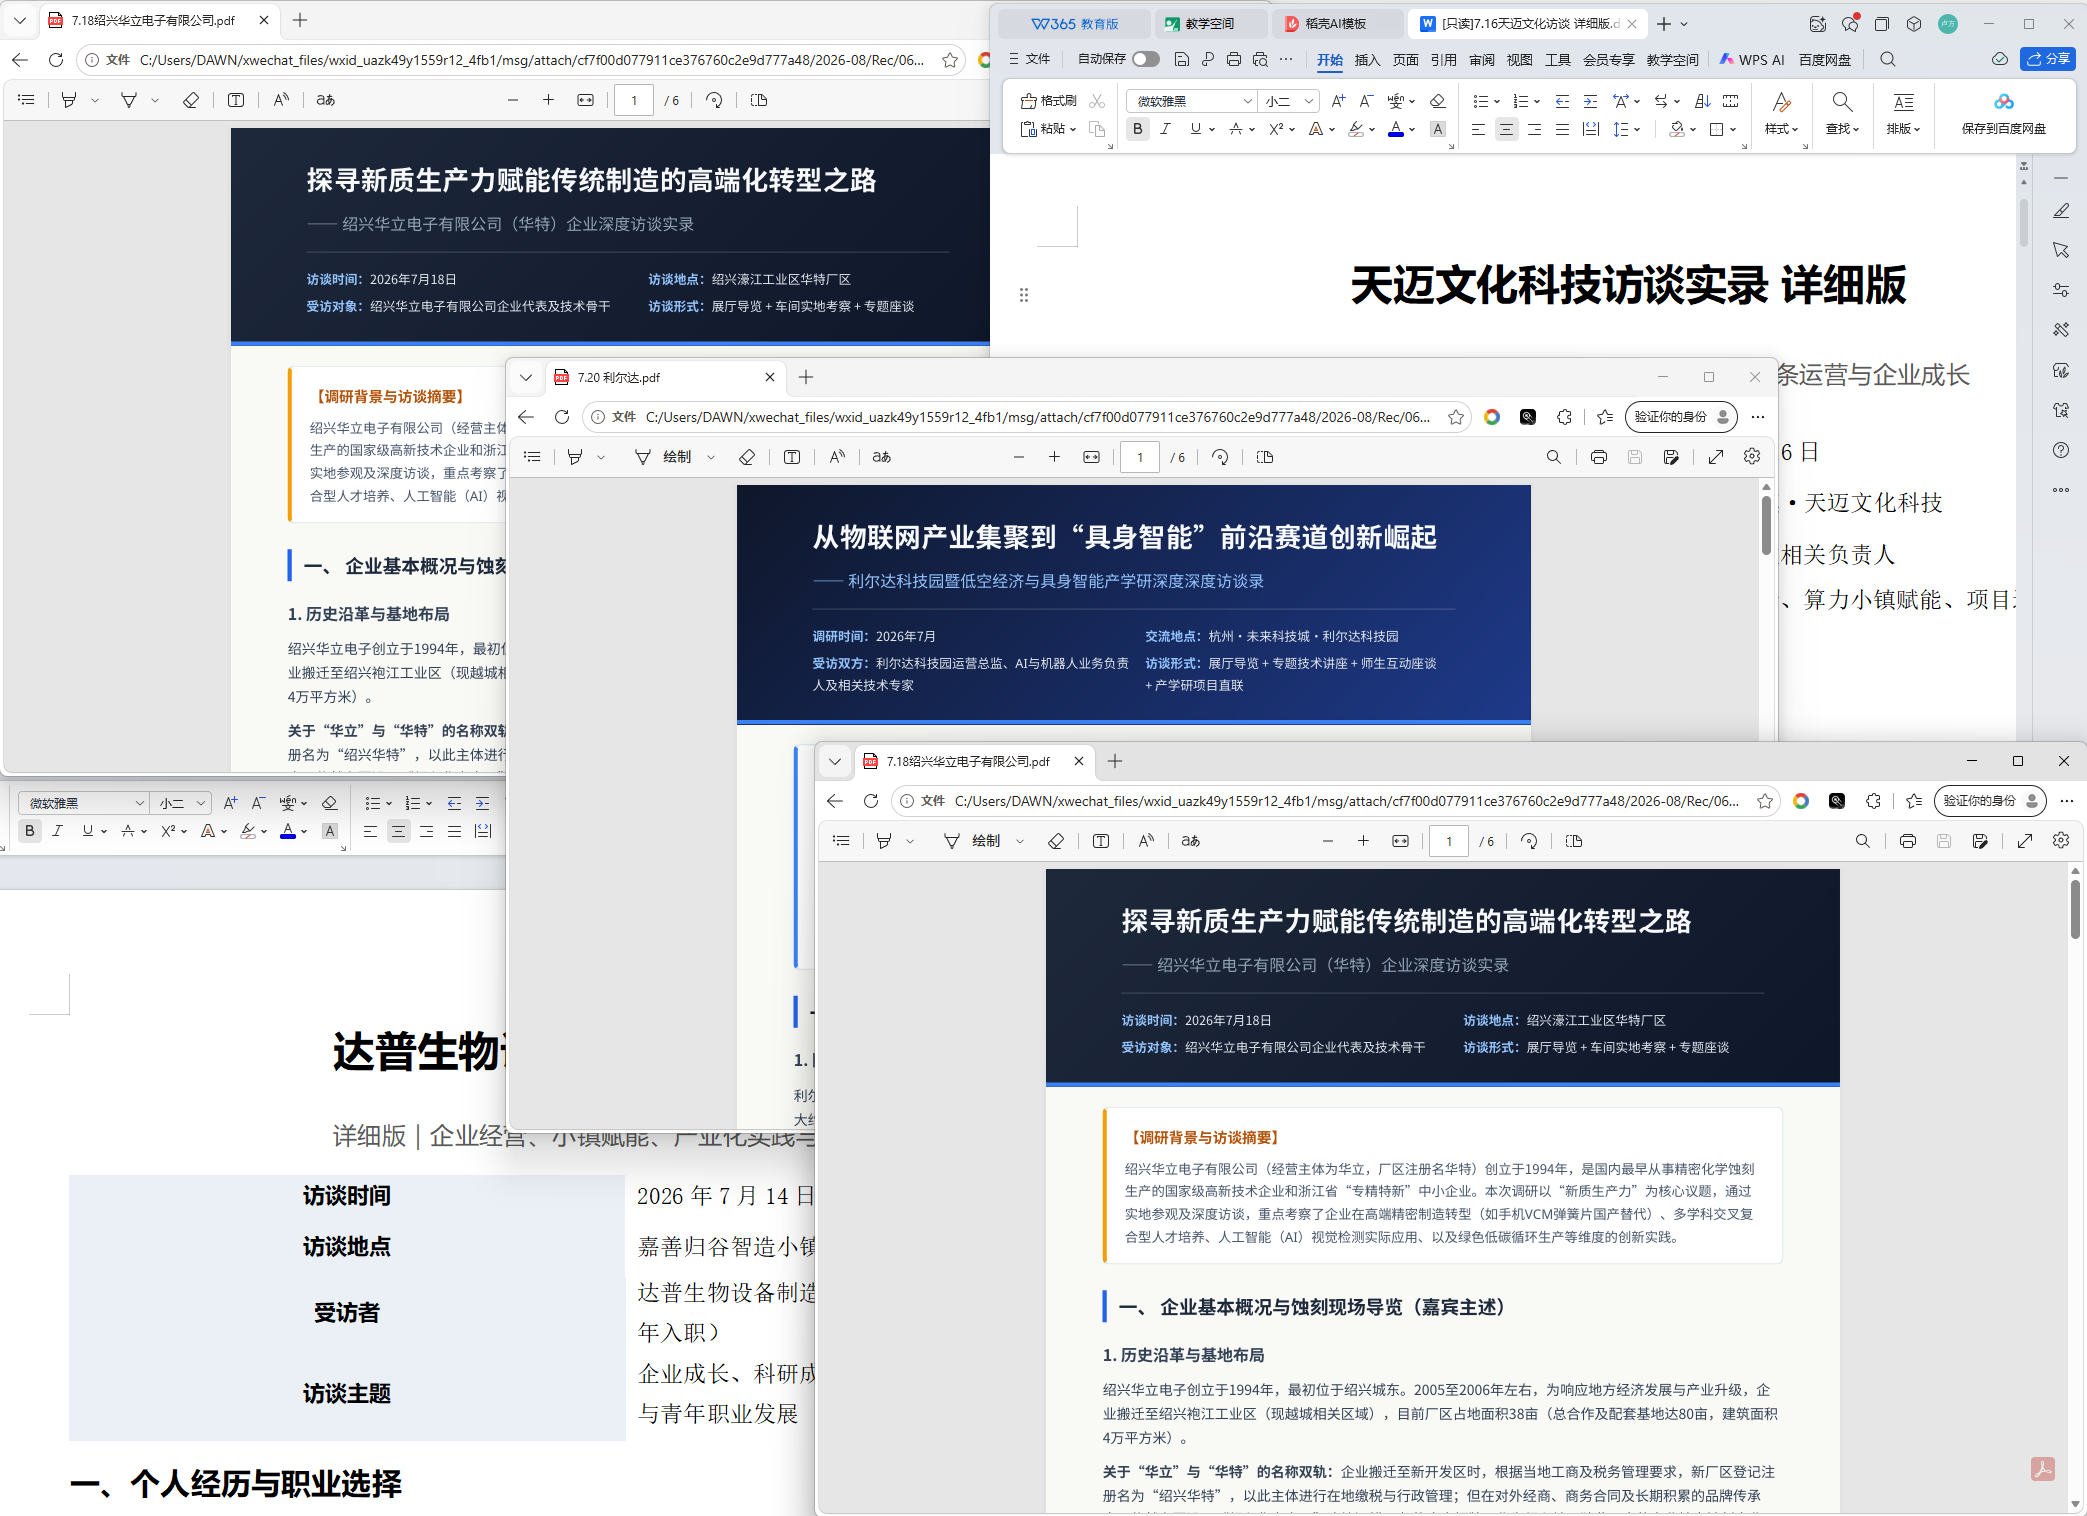Open the 视图 ribbon tab

tap(1519, 60)
